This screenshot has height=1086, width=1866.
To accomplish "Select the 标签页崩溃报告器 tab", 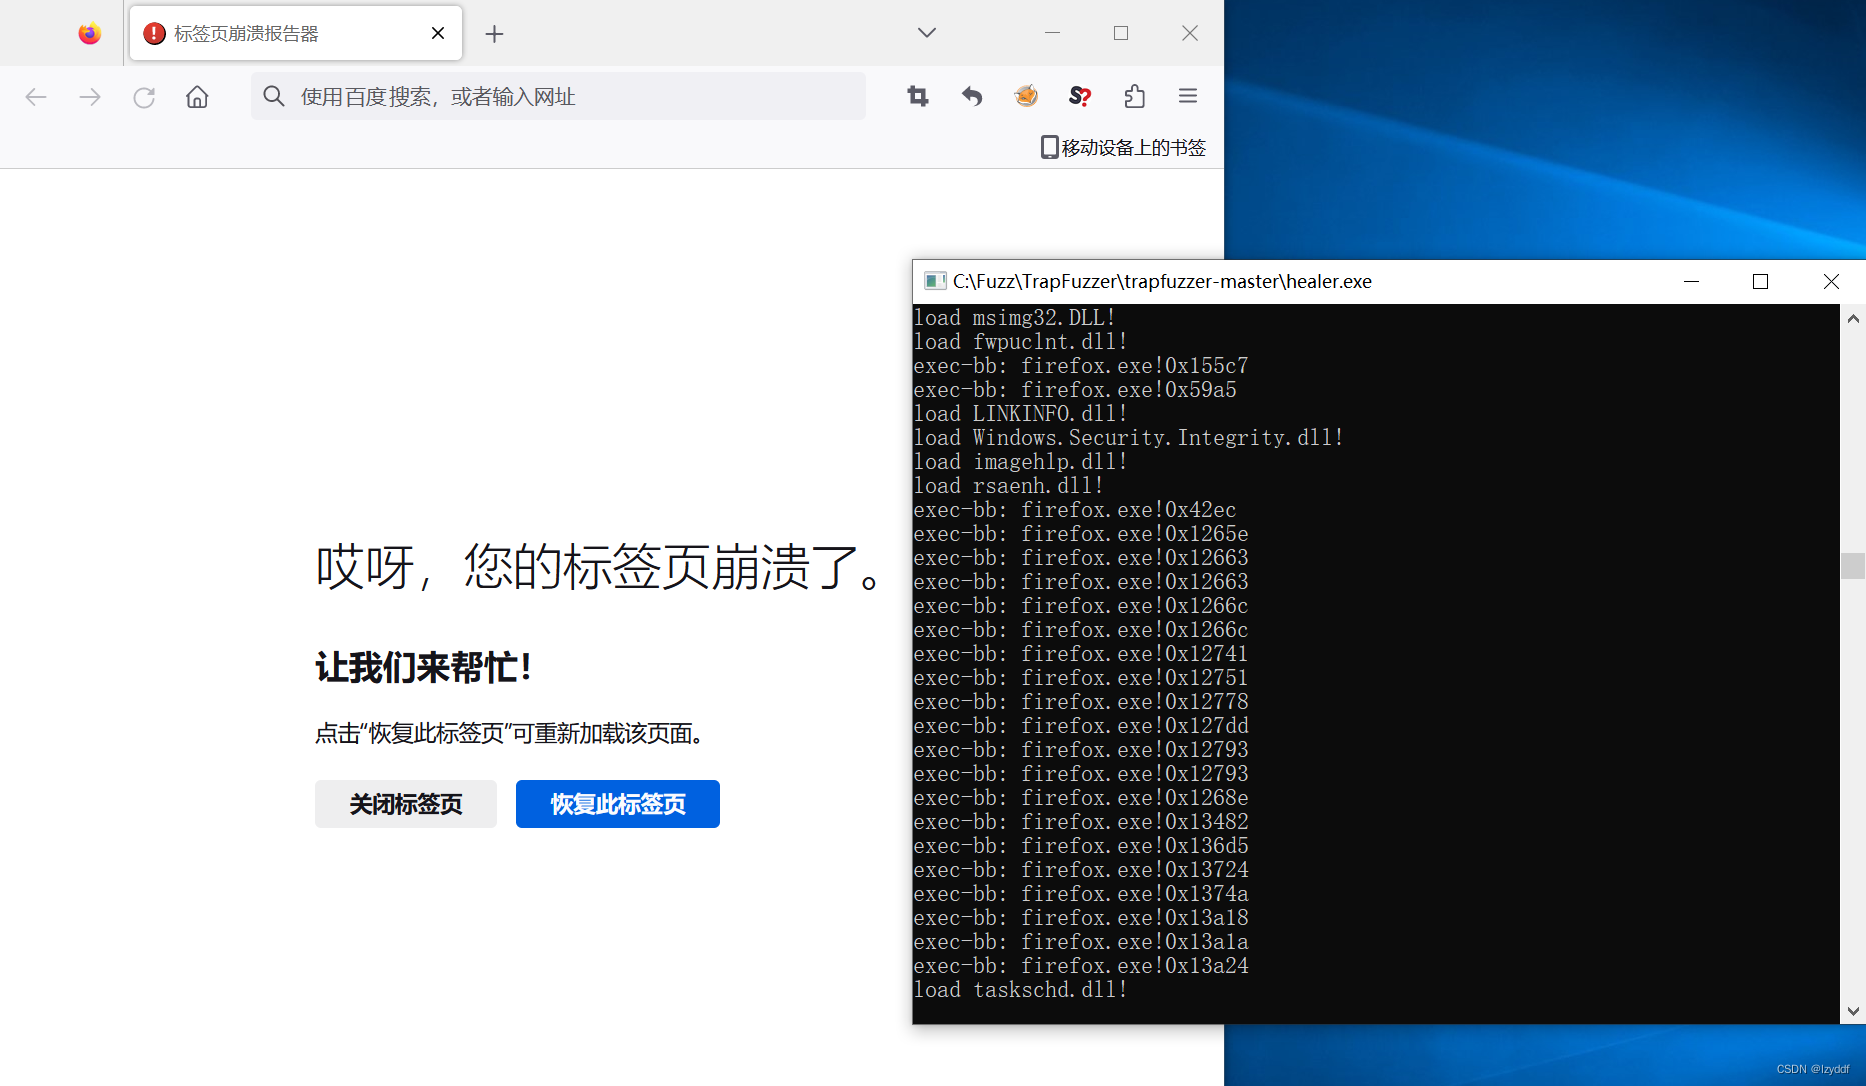I will pyautogui.click(x=296, y=34).
